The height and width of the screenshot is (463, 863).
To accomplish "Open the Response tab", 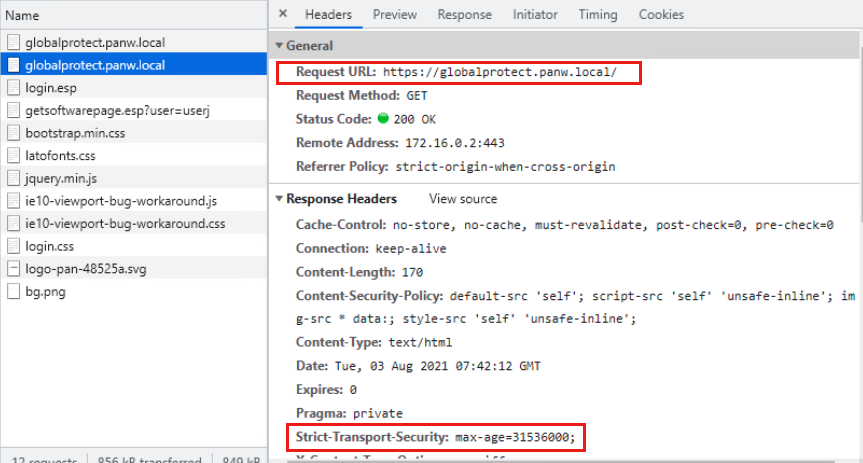I will tap(464, 15).
